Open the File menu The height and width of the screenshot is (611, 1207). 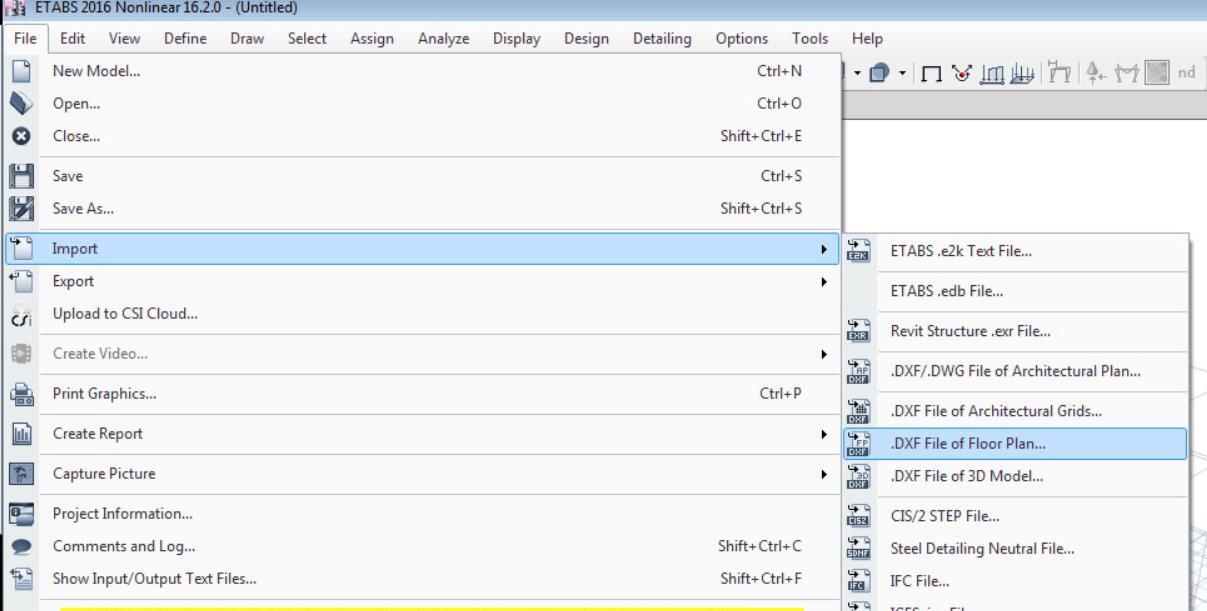tap(26, 38)
